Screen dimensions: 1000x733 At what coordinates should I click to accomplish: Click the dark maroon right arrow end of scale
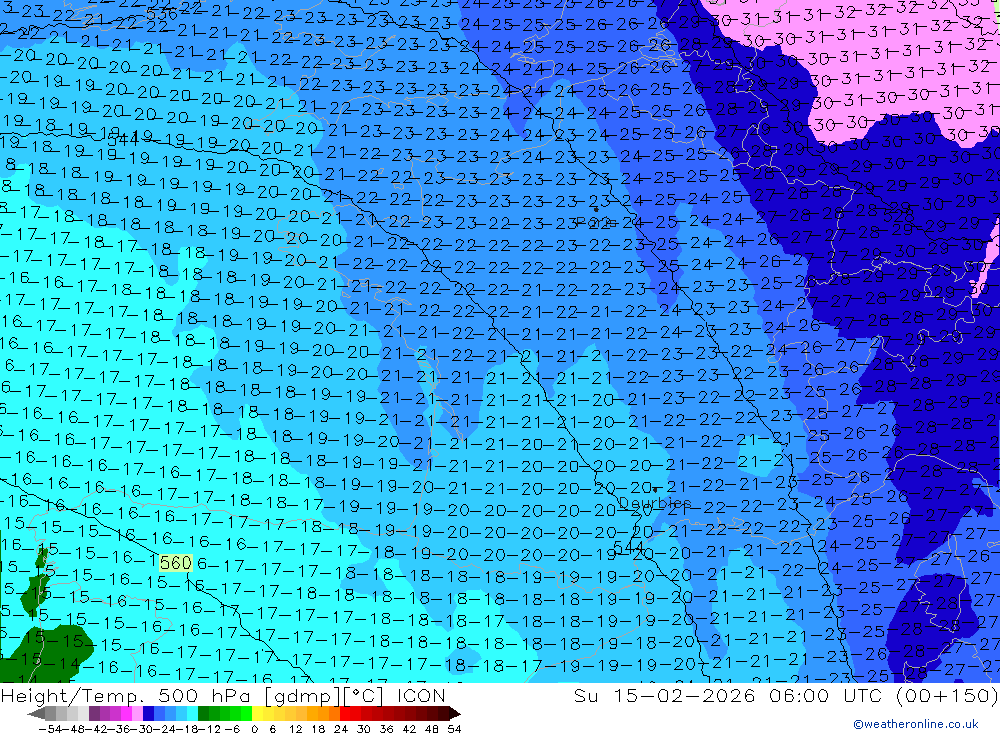pos(455,713)
